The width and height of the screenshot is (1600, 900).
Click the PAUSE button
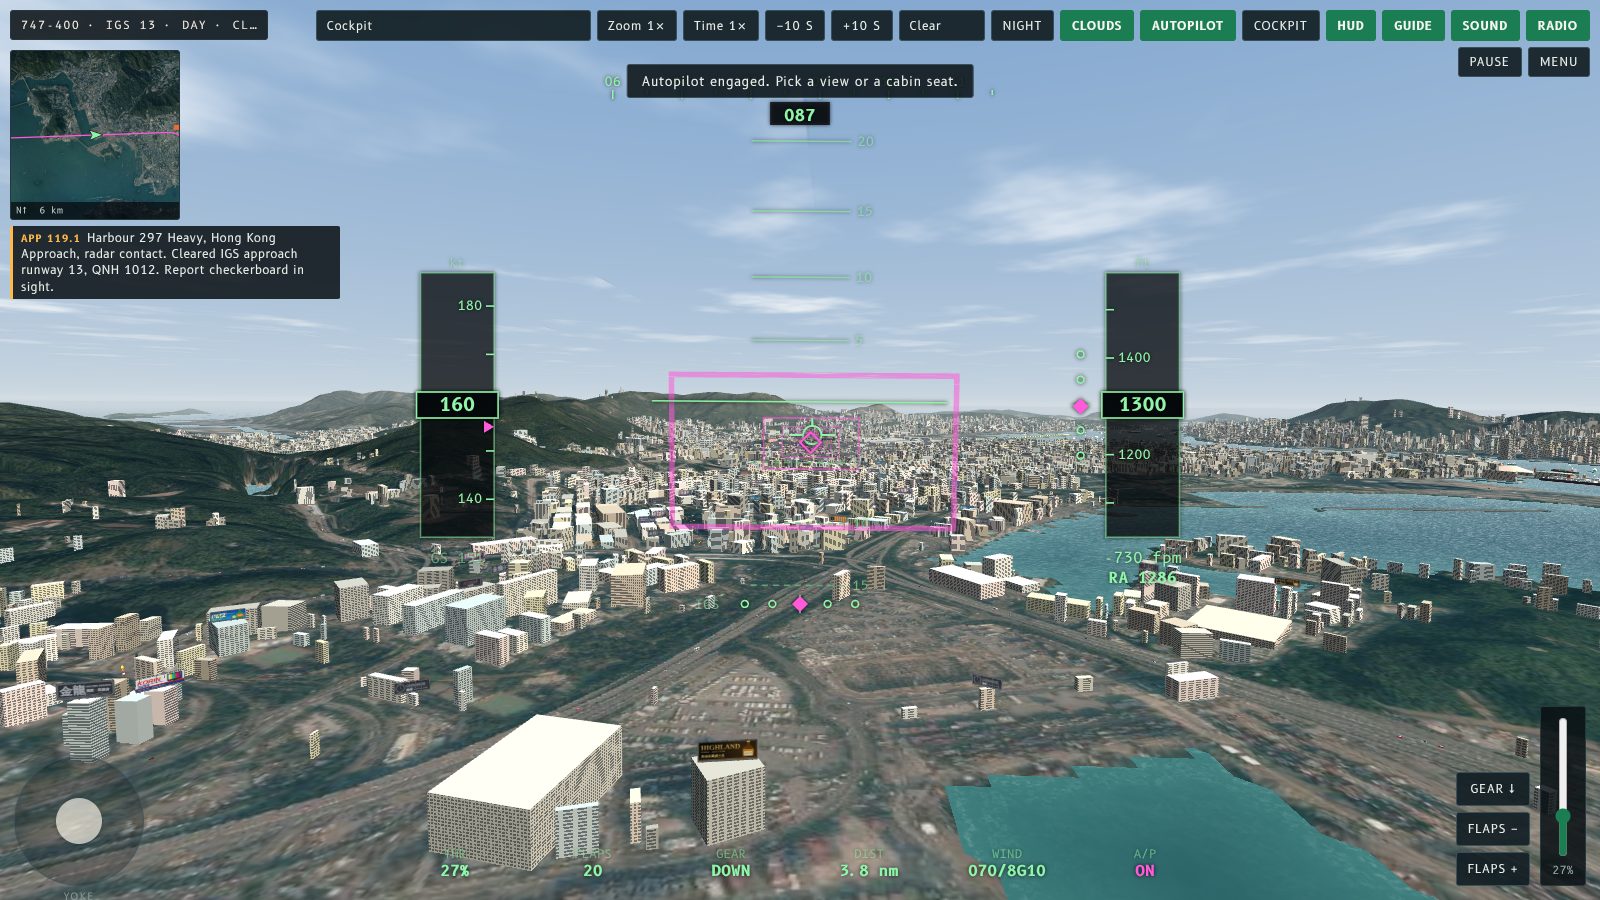tap(1489, 62)
